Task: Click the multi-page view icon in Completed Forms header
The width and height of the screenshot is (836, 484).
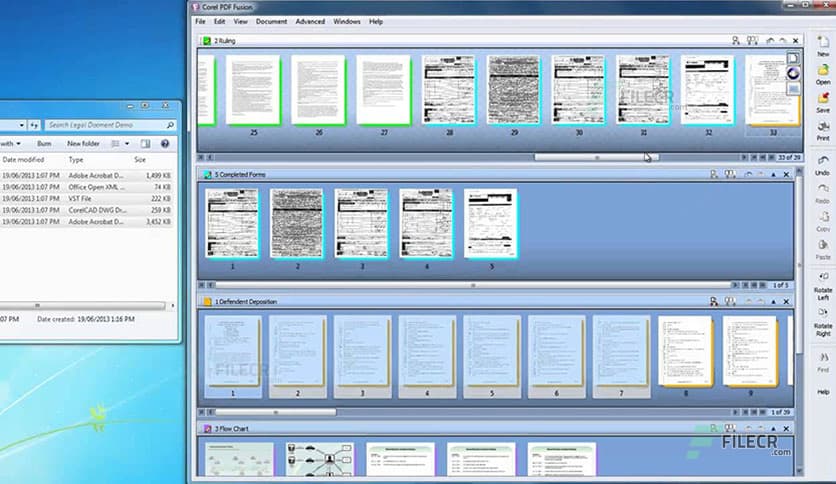Action: point(730,174)
